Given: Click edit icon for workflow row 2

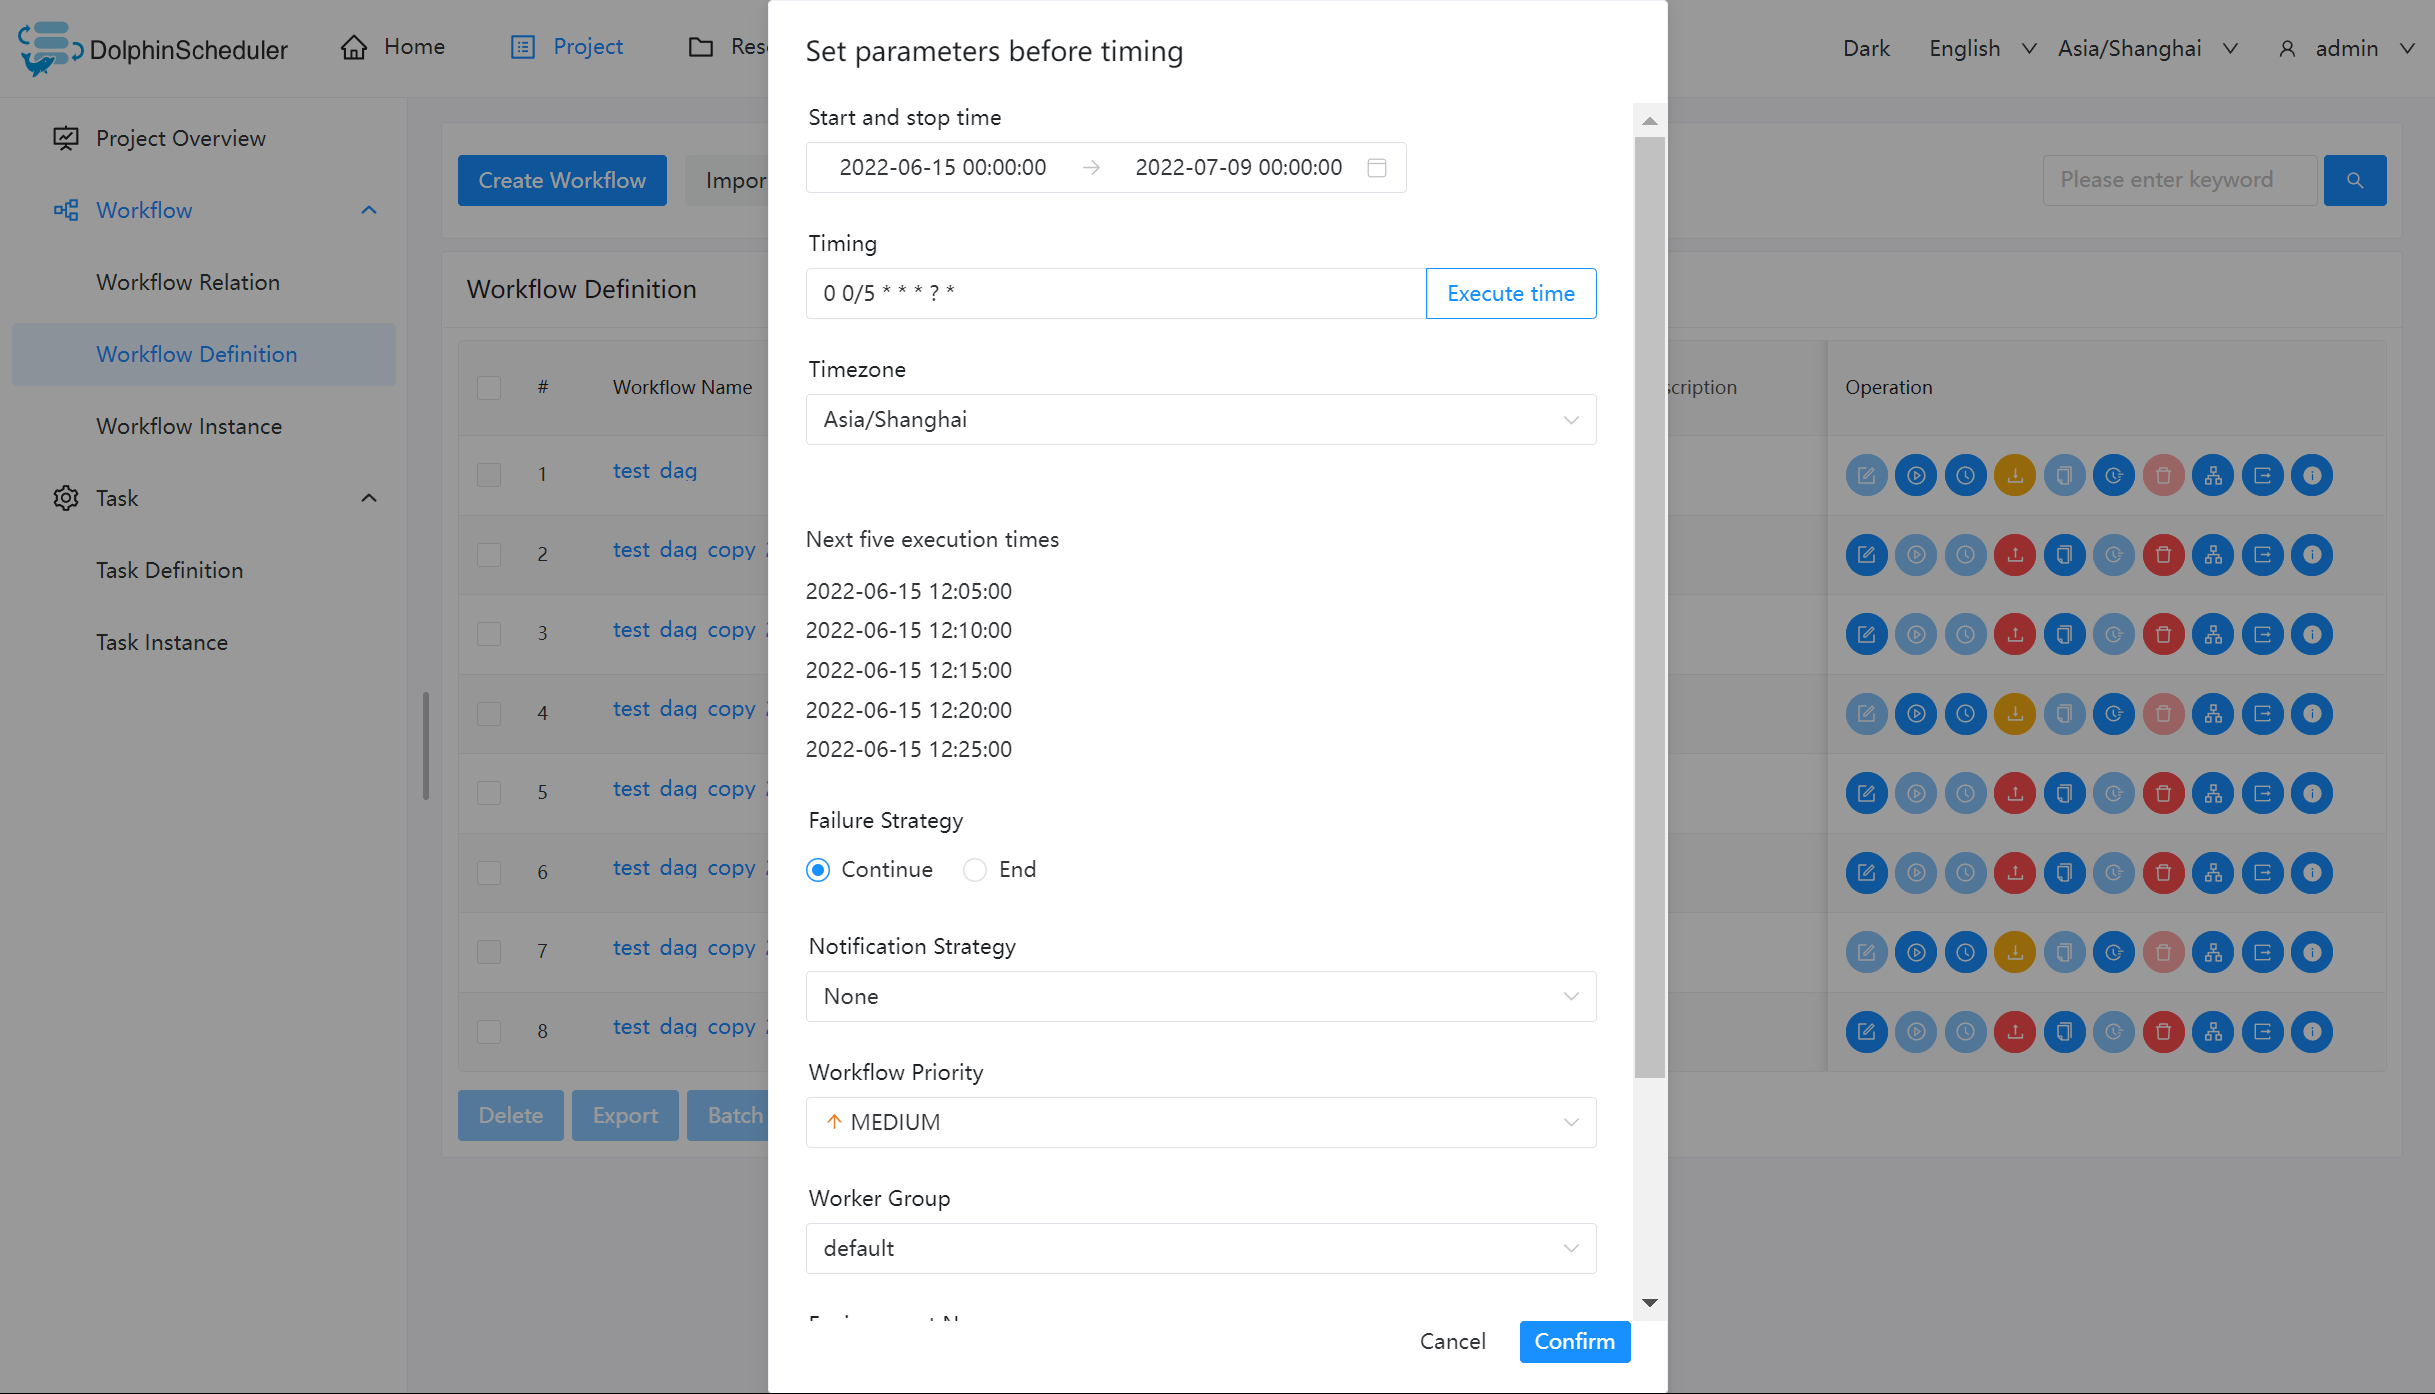Looking at the screenshot, I should point(1866,555).
